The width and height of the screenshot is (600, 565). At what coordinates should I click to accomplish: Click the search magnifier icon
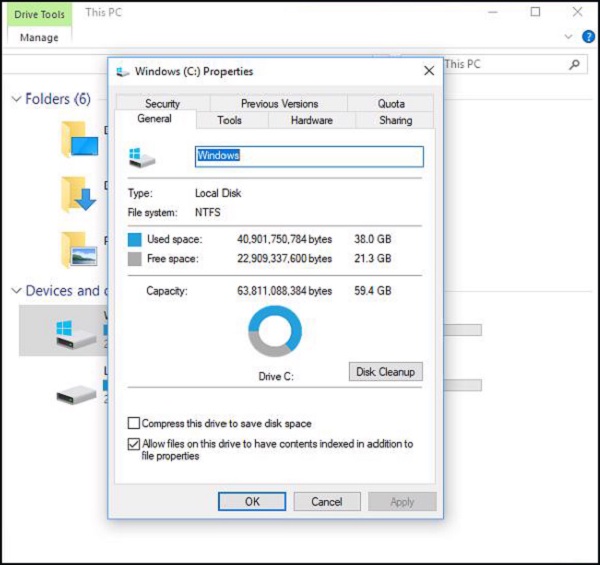[574, 64]
